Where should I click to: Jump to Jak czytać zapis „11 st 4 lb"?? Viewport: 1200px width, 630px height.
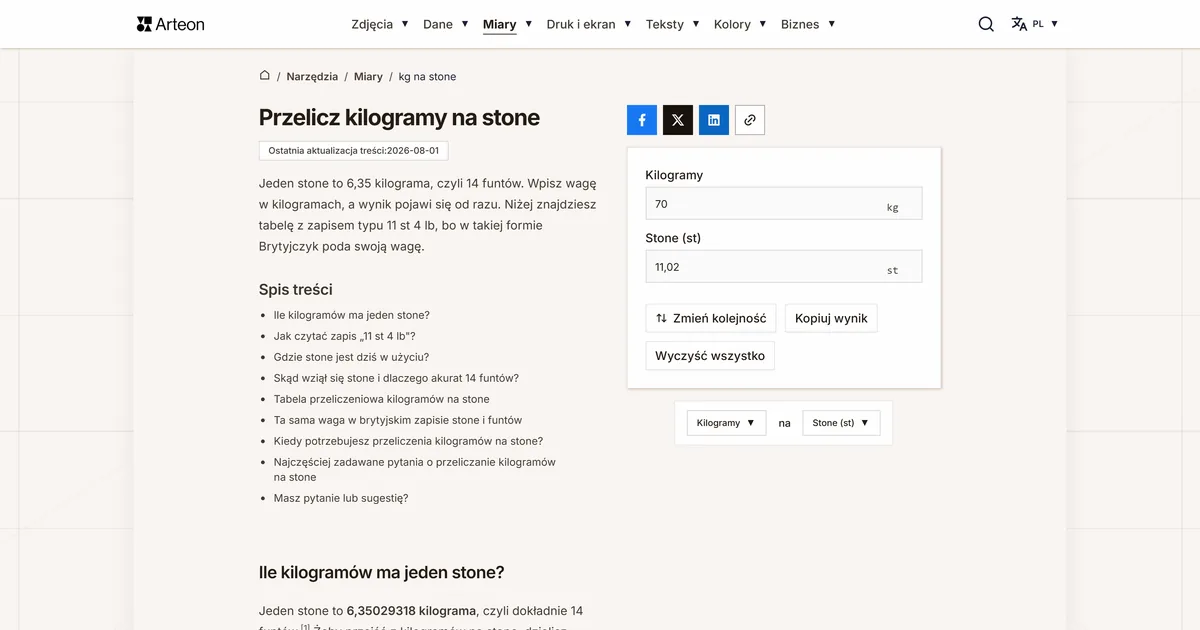(x=345, y=336)
